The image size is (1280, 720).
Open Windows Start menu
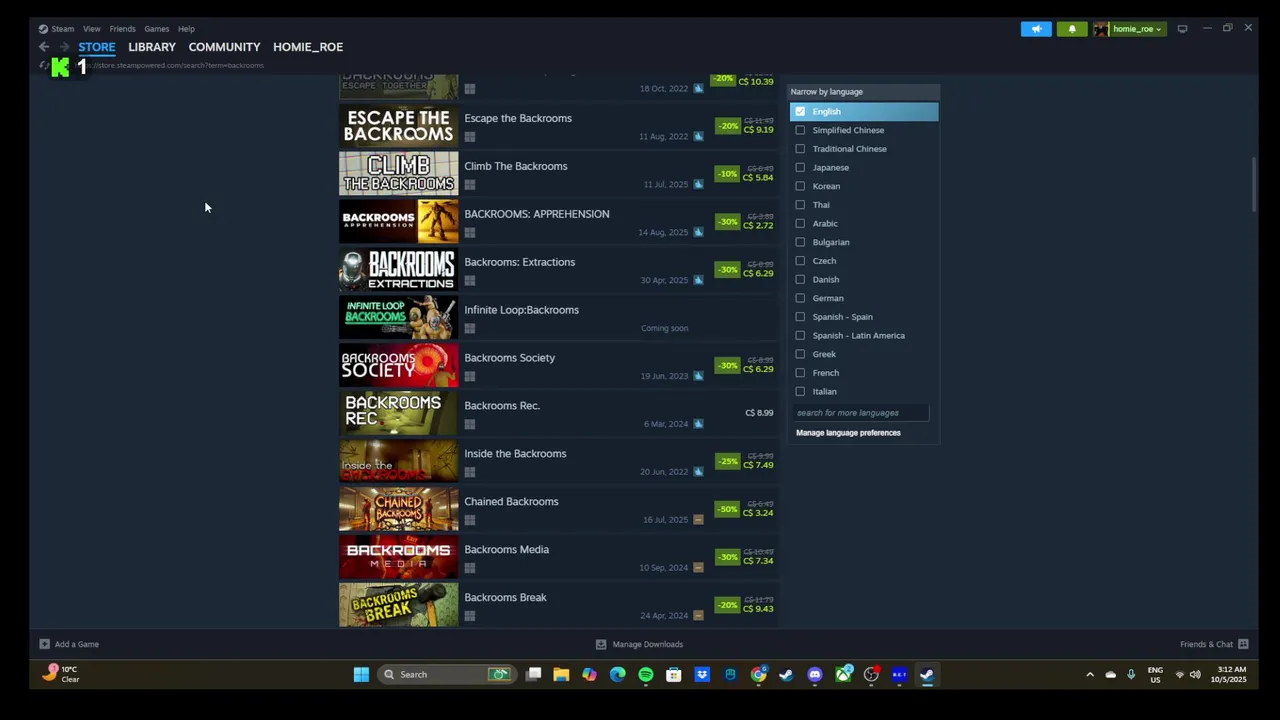[361, 674]
